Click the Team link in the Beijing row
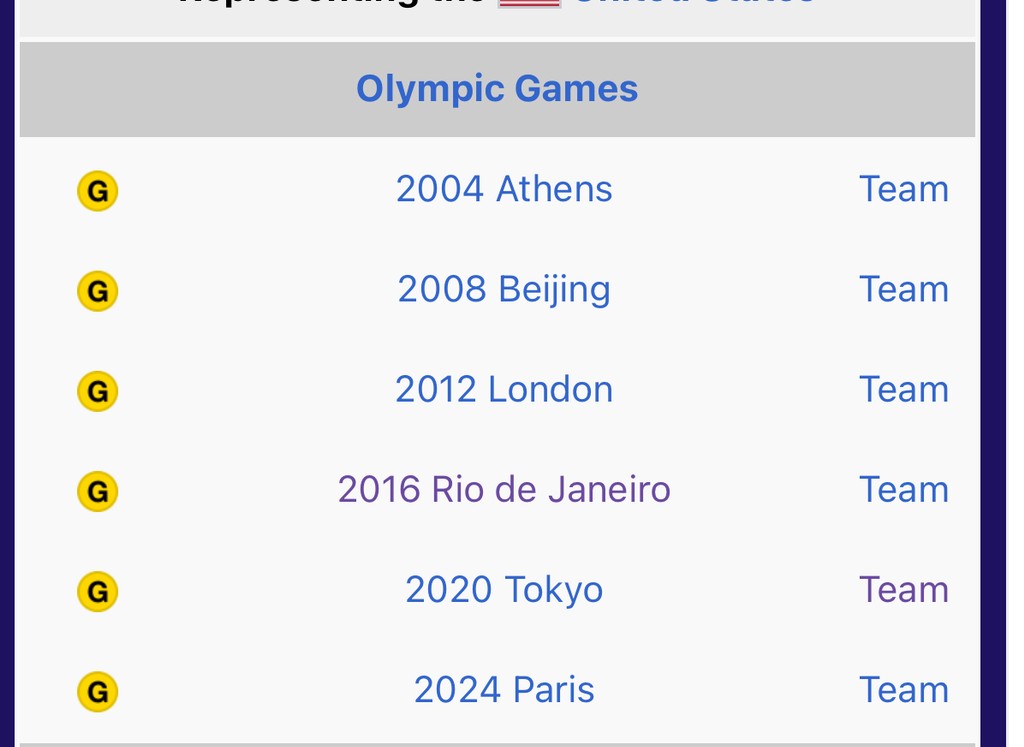The height and width of the screenshot is (747, 1024). [904, 289]
